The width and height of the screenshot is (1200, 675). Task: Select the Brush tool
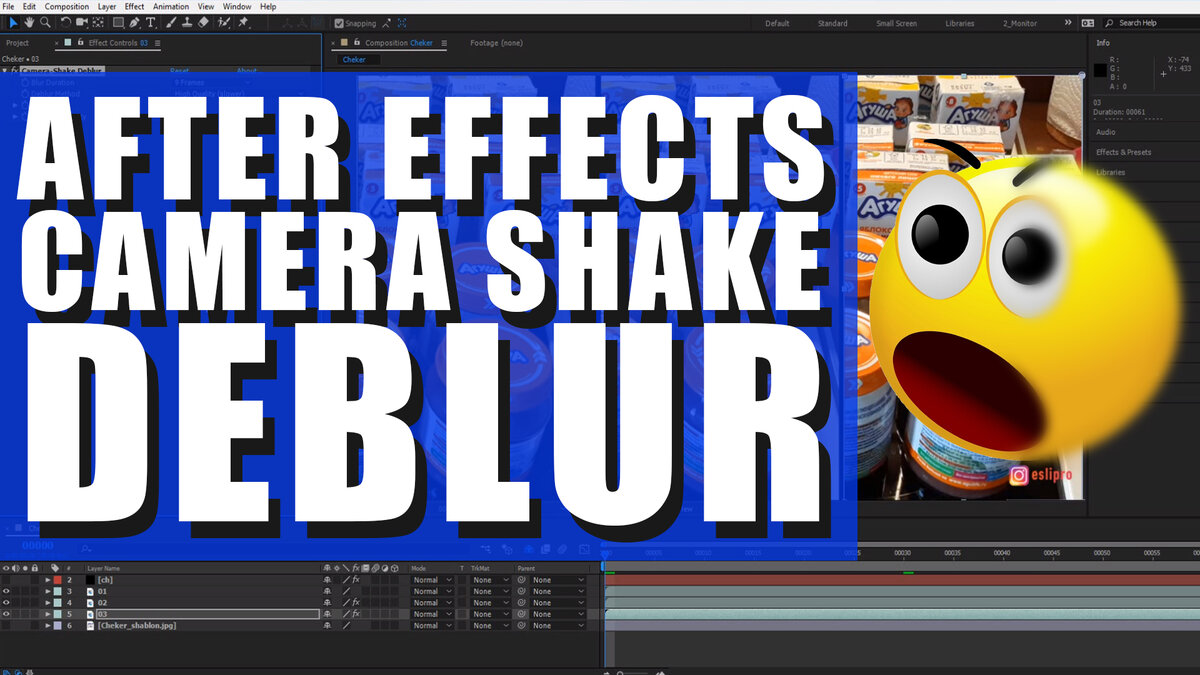[x=171, y=22]
